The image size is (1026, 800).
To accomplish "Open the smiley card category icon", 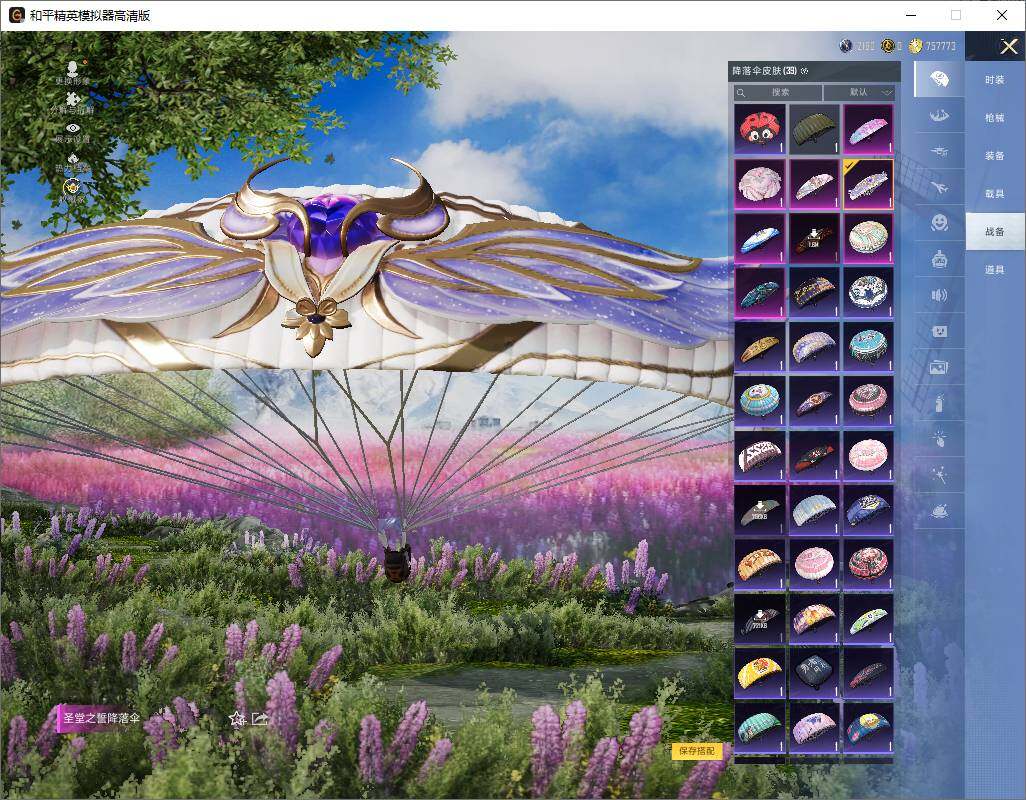I will [939, 332].
